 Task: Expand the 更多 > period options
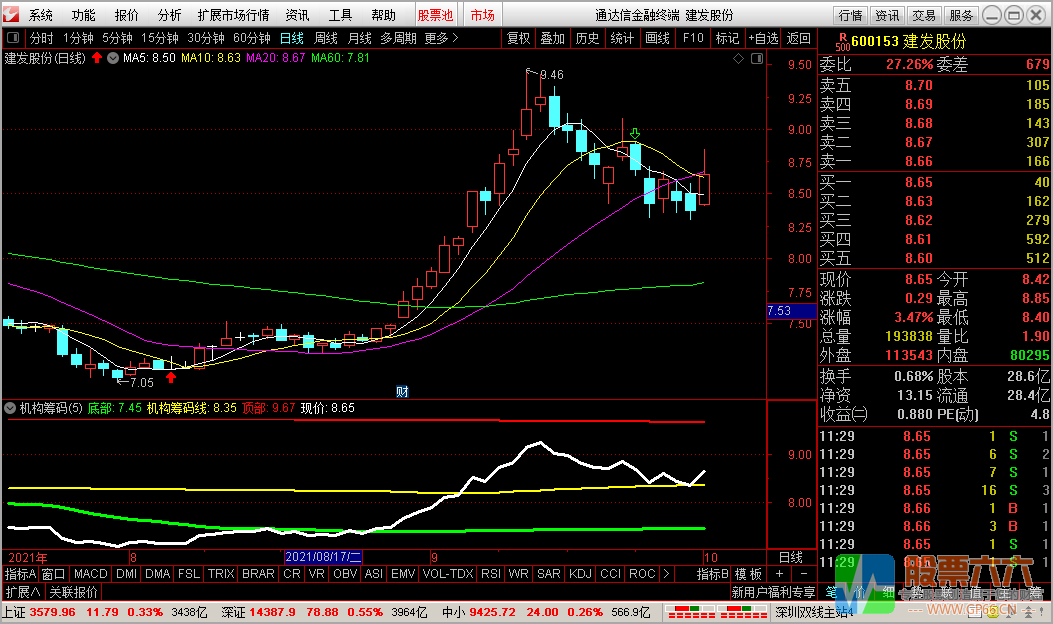441,38
